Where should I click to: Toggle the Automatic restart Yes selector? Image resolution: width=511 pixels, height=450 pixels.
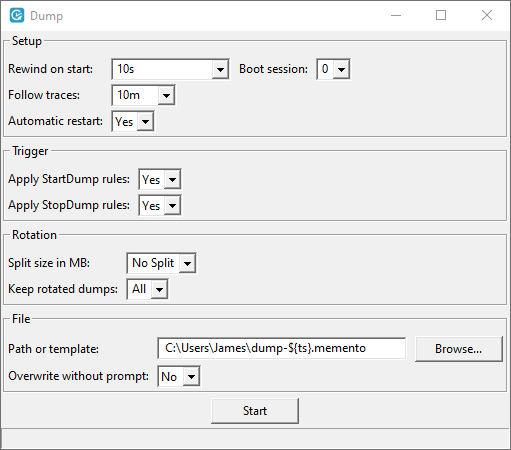pyautogui.click(x=133, y=121)
